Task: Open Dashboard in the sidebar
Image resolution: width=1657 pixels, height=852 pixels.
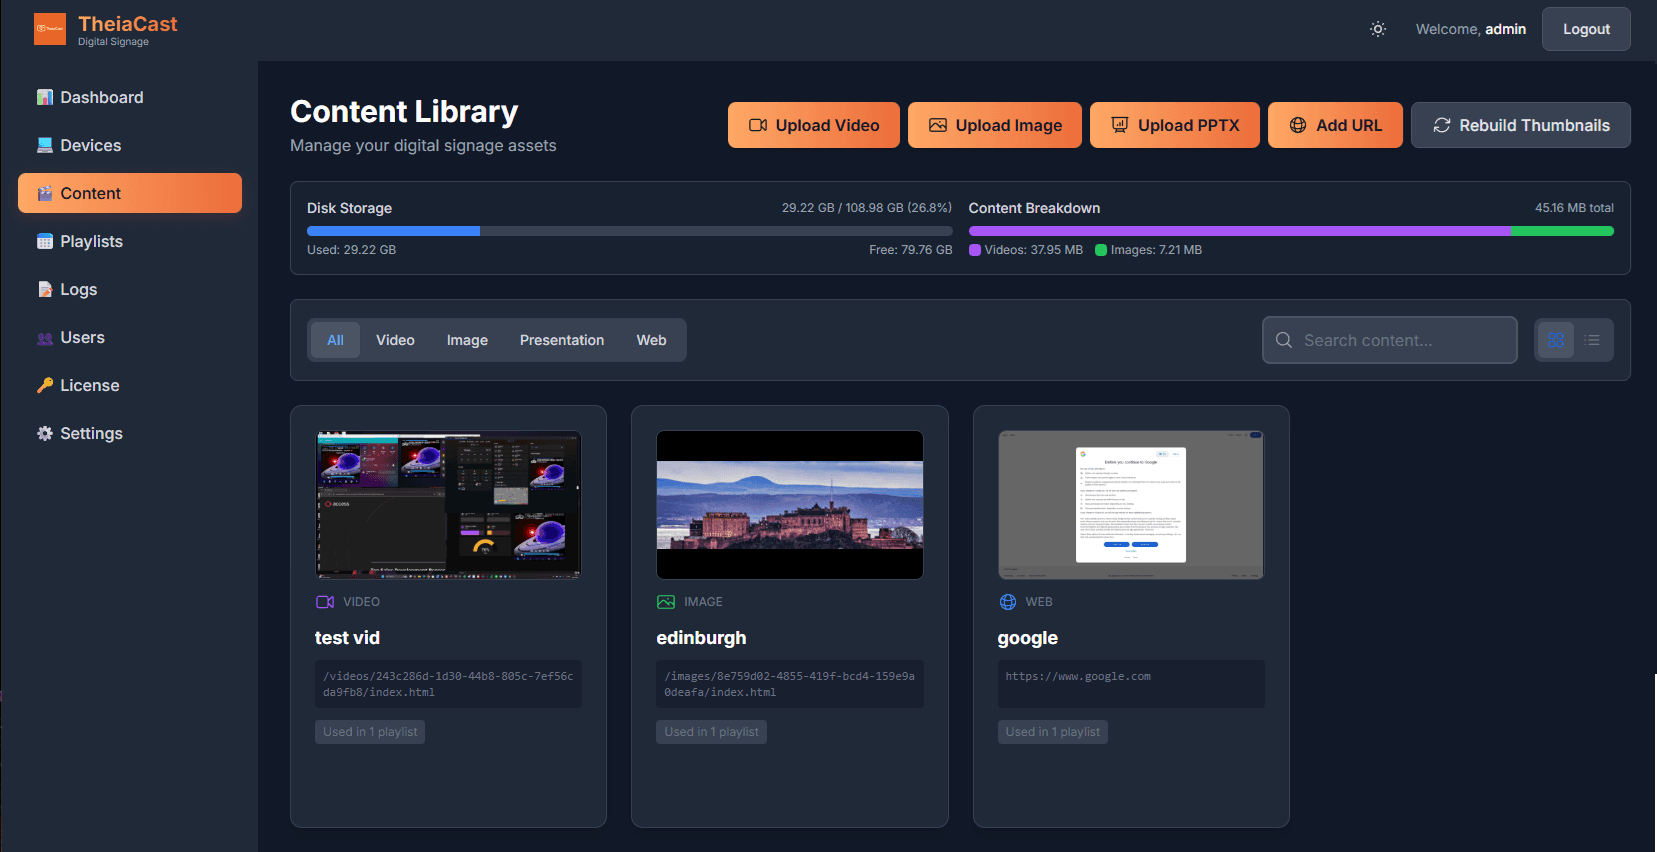Action: click(x=130, y=97)
